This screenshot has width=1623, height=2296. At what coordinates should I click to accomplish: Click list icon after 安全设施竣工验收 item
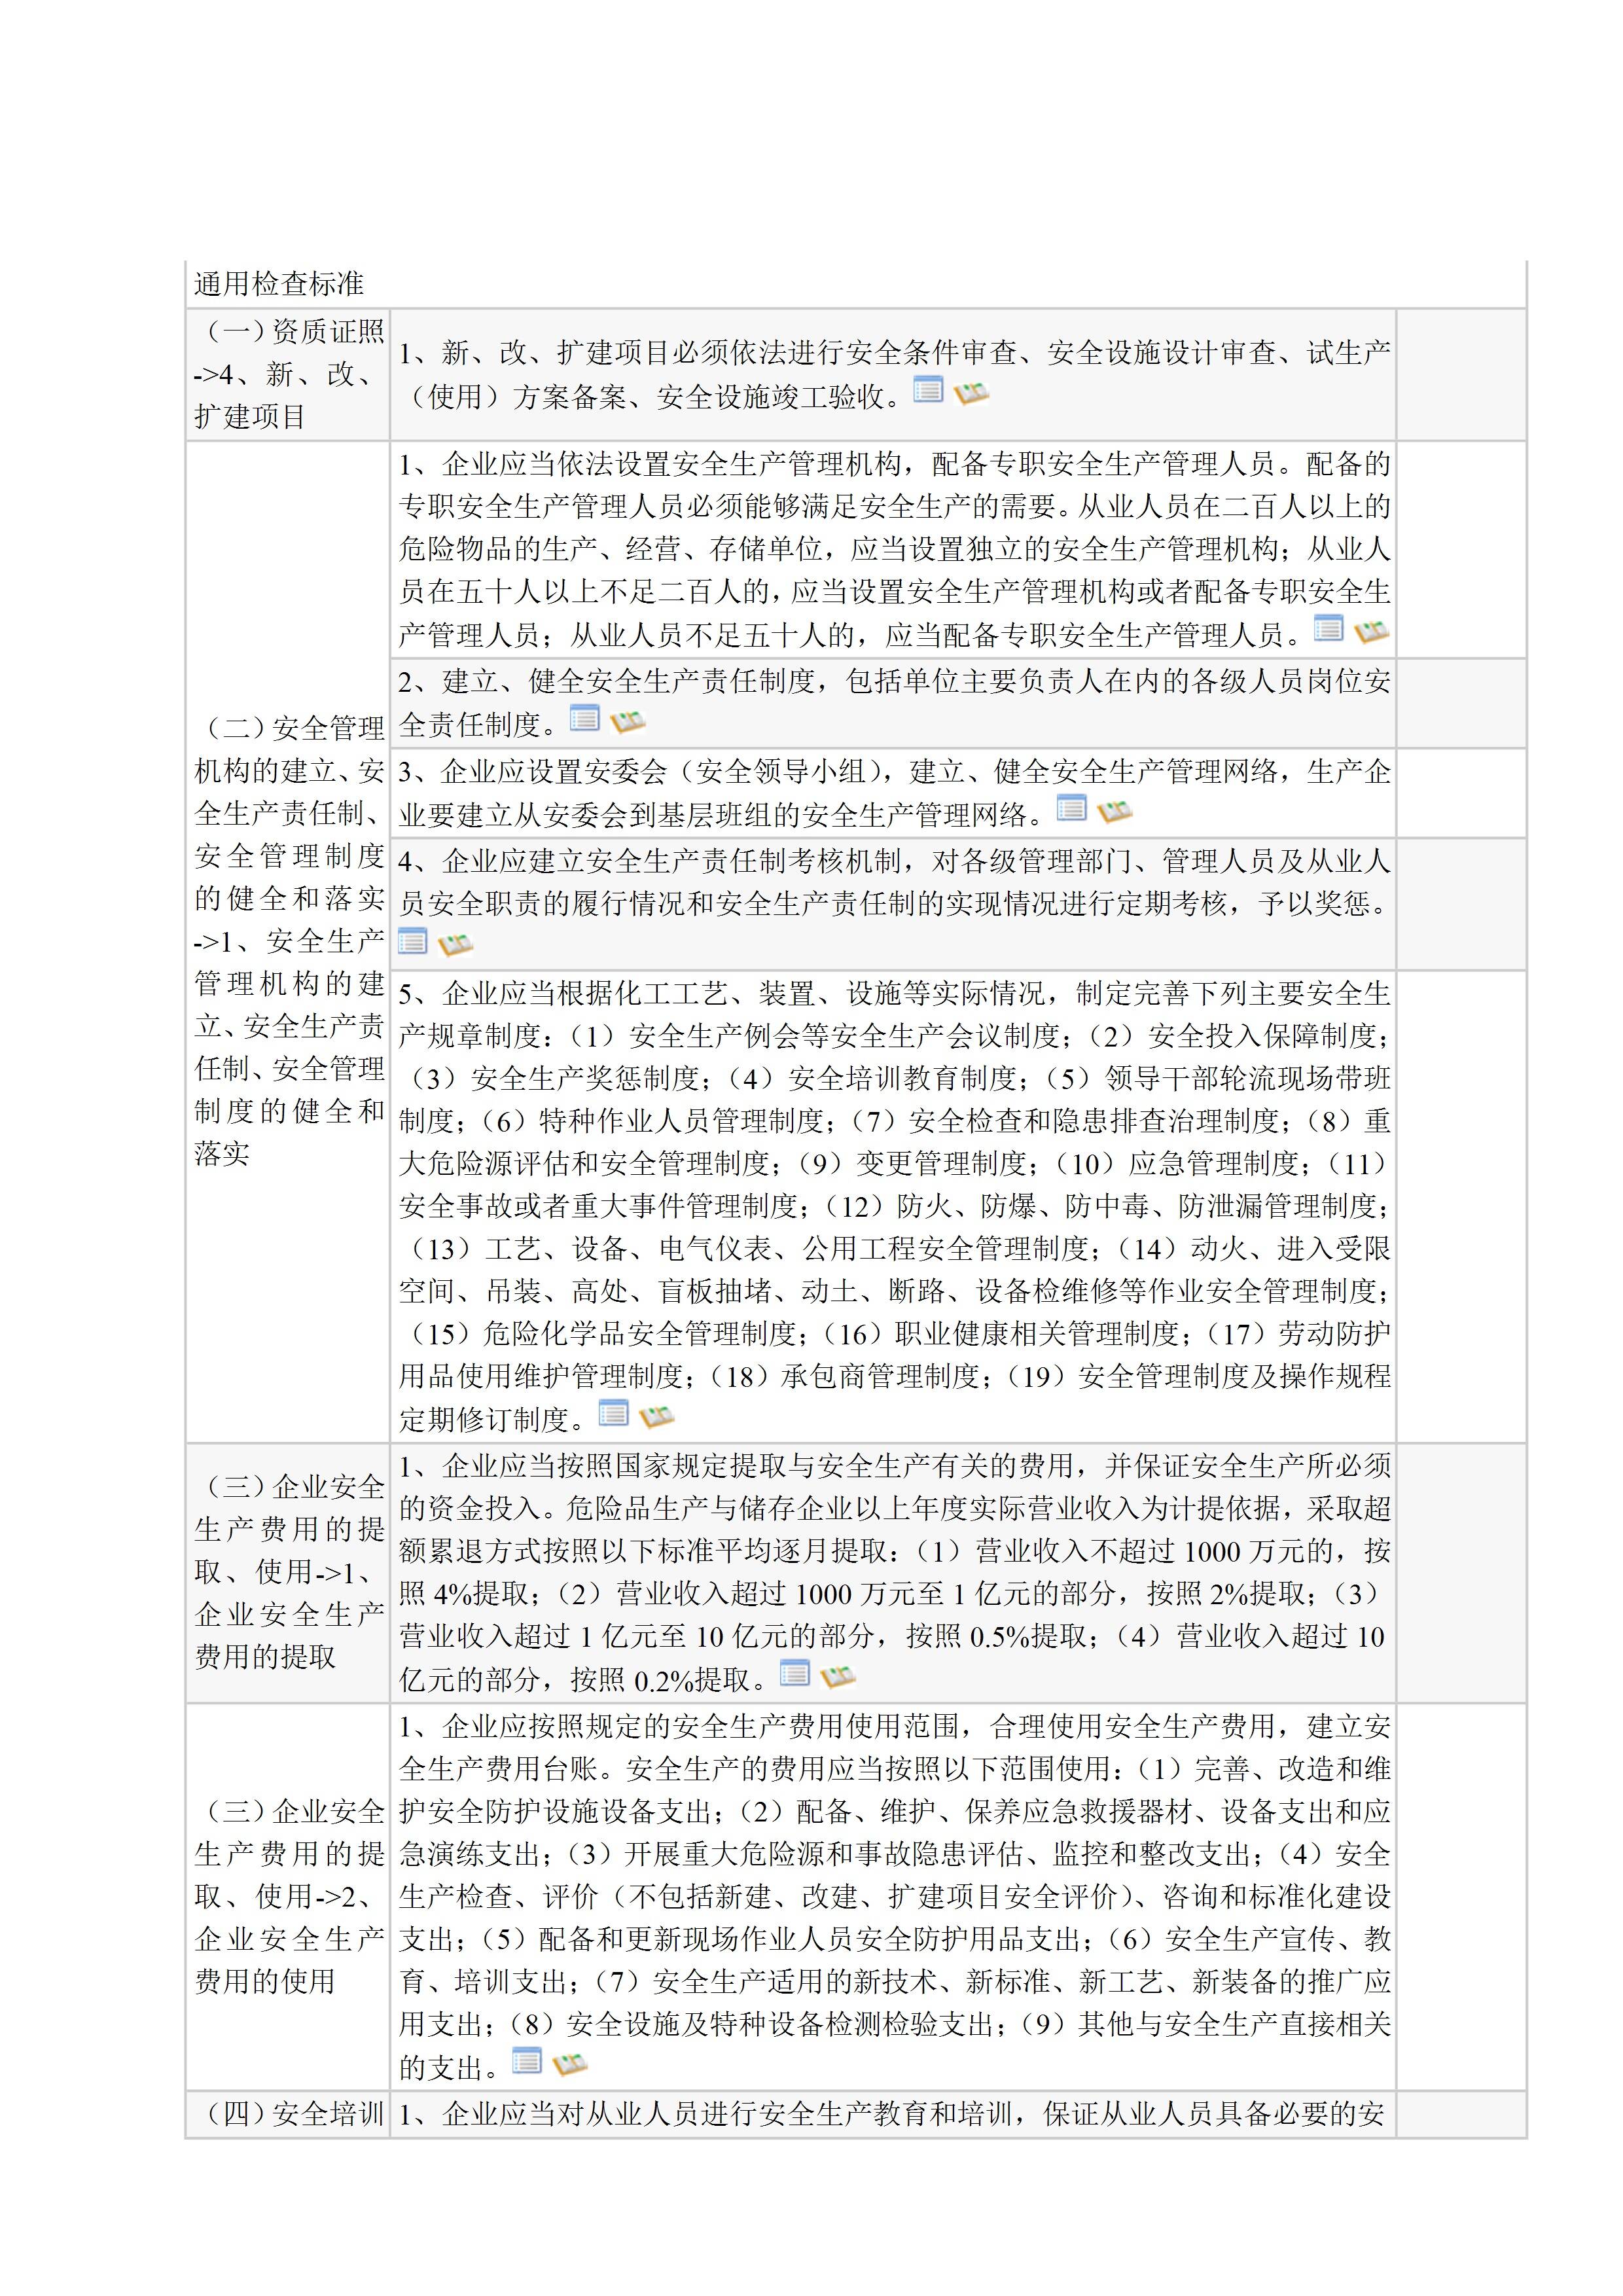point(927,390)
